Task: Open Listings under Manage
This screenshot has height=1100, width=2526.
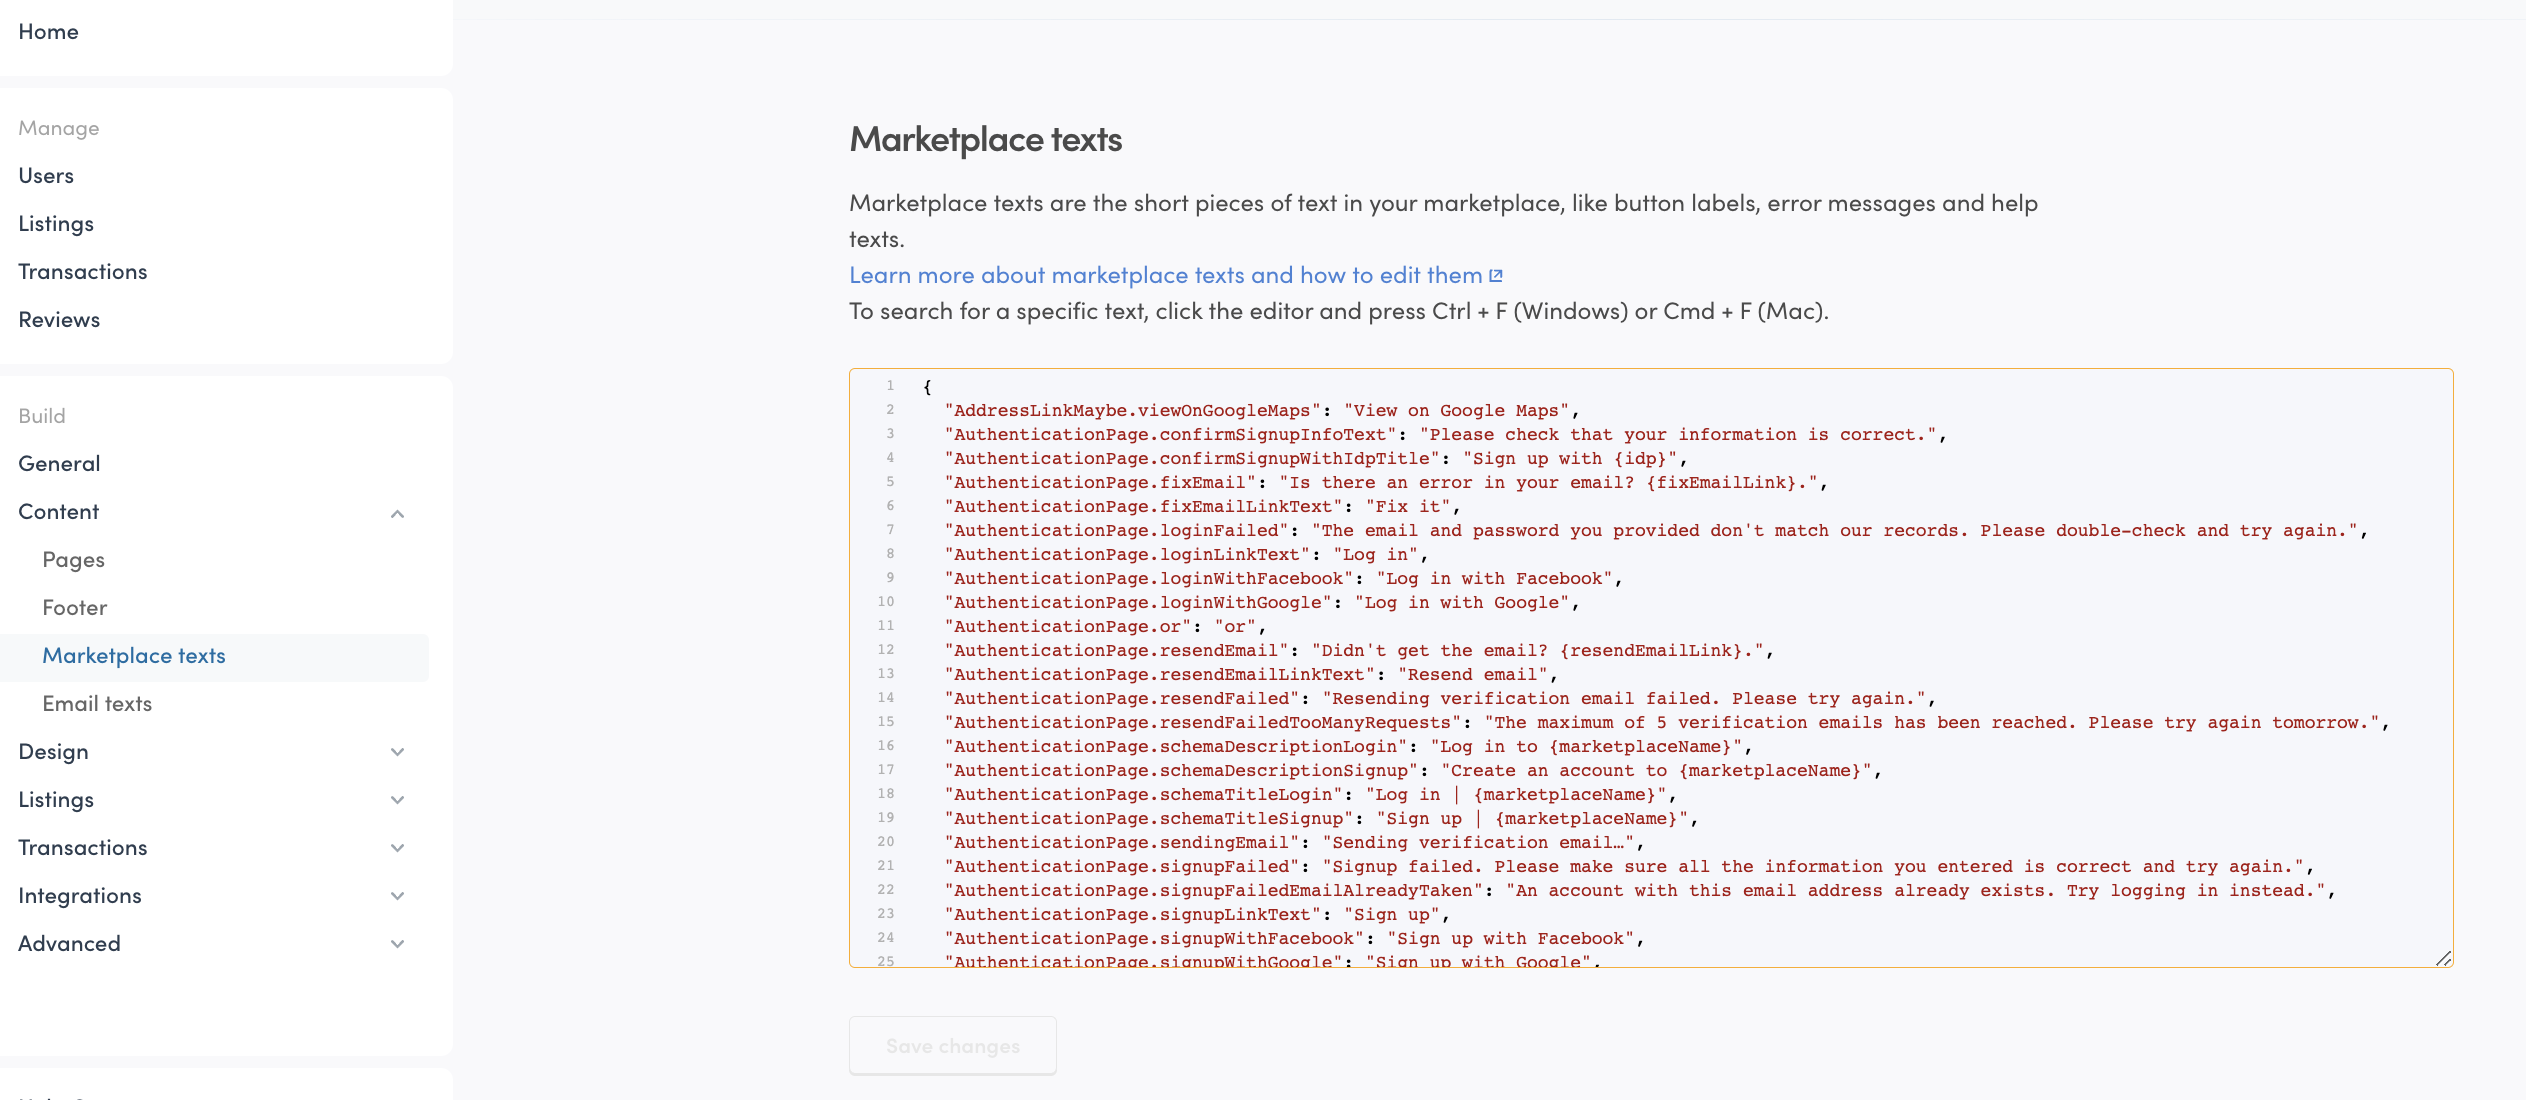Action: (x=56, y=223)
